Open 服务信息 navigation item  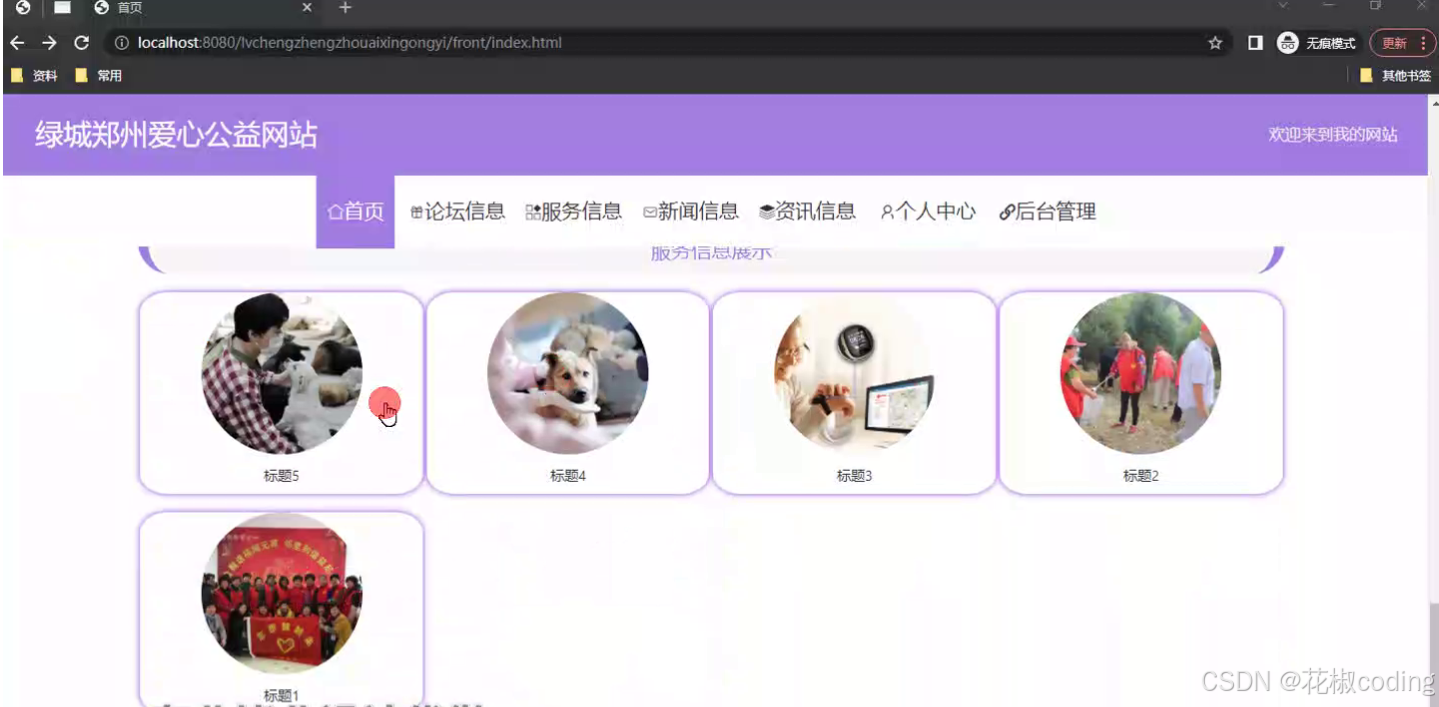(x=574, y=211)
